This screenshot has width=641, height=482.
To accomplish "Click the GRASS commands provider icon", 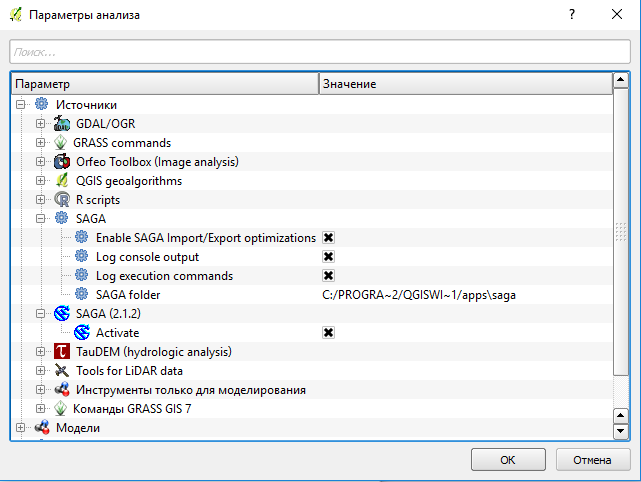I will (61, 142).
